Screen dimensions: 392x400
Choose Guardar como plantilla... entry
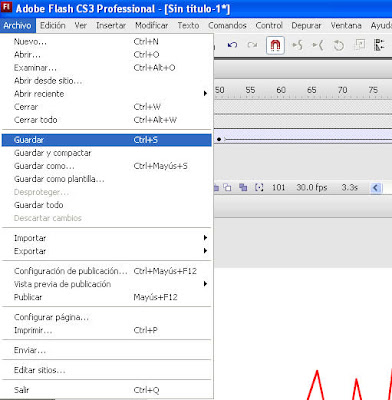[x=107, y=179]
